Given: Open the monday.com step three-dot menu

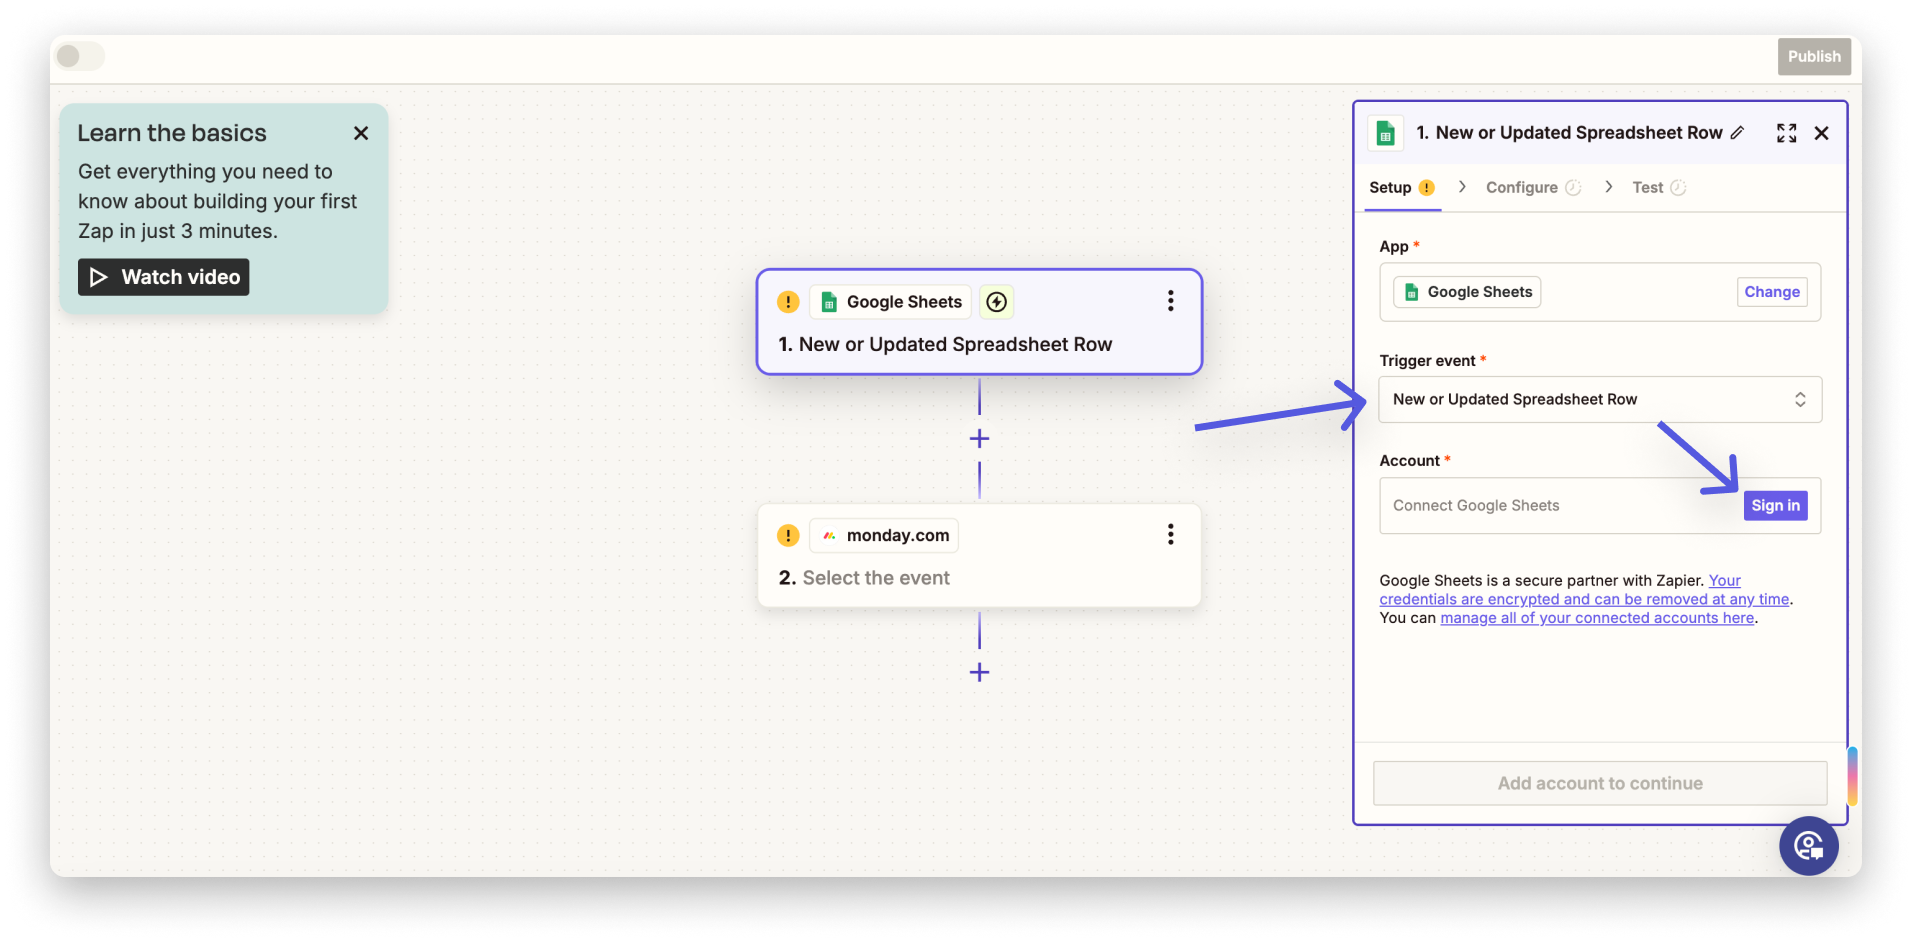Looking at the screenshot, I should click(x=1170, y=535).
